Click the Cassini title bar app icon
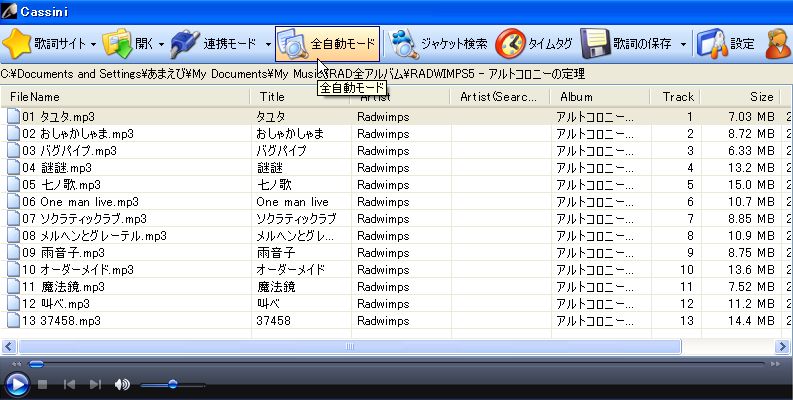Viewport: 793px width, 400px height. click(9, 11)
